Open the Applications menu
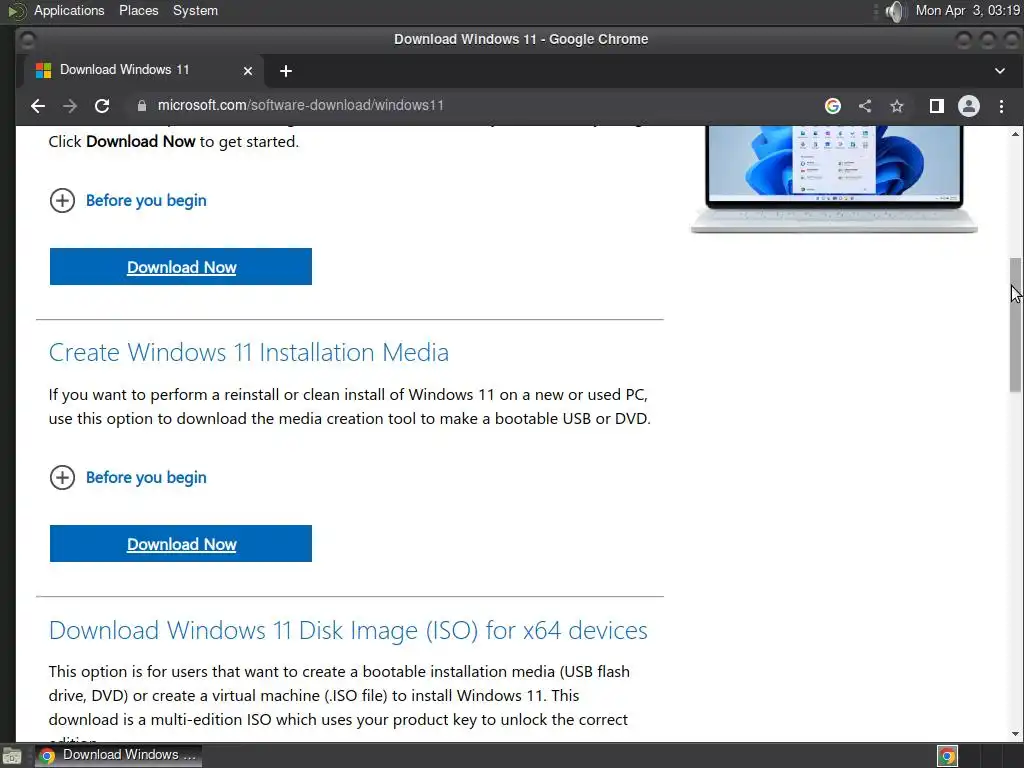 69,10
